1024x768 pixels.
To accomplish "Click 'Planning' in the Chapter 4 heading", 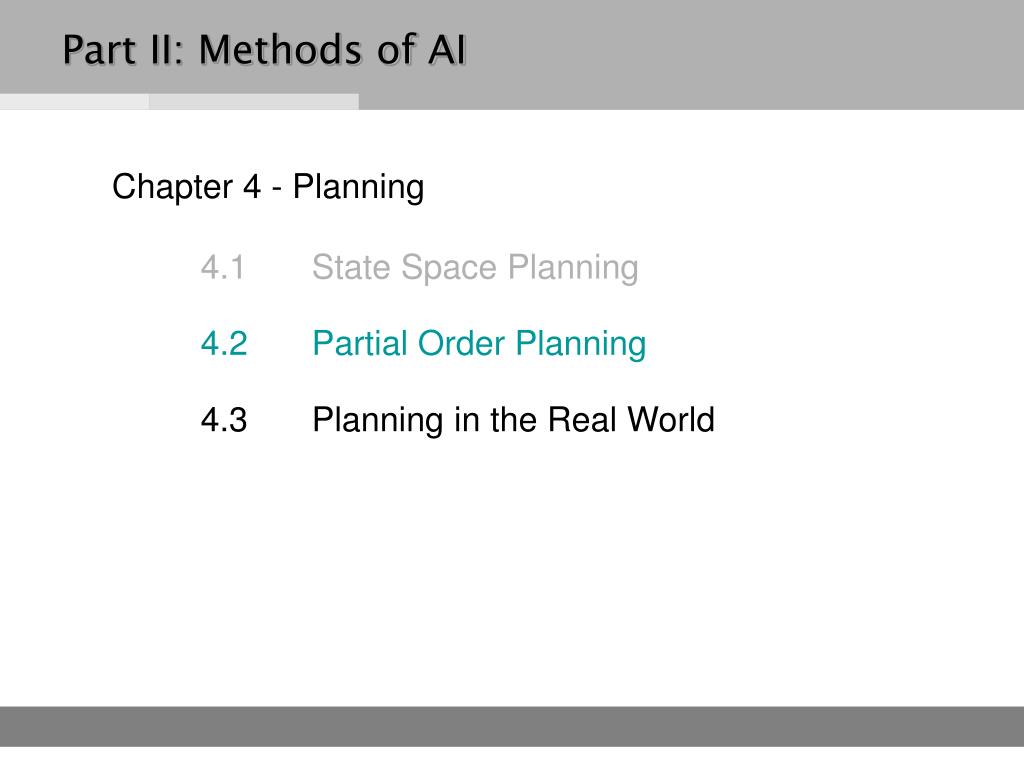I will pyautogui.click(x=359, y=188).
